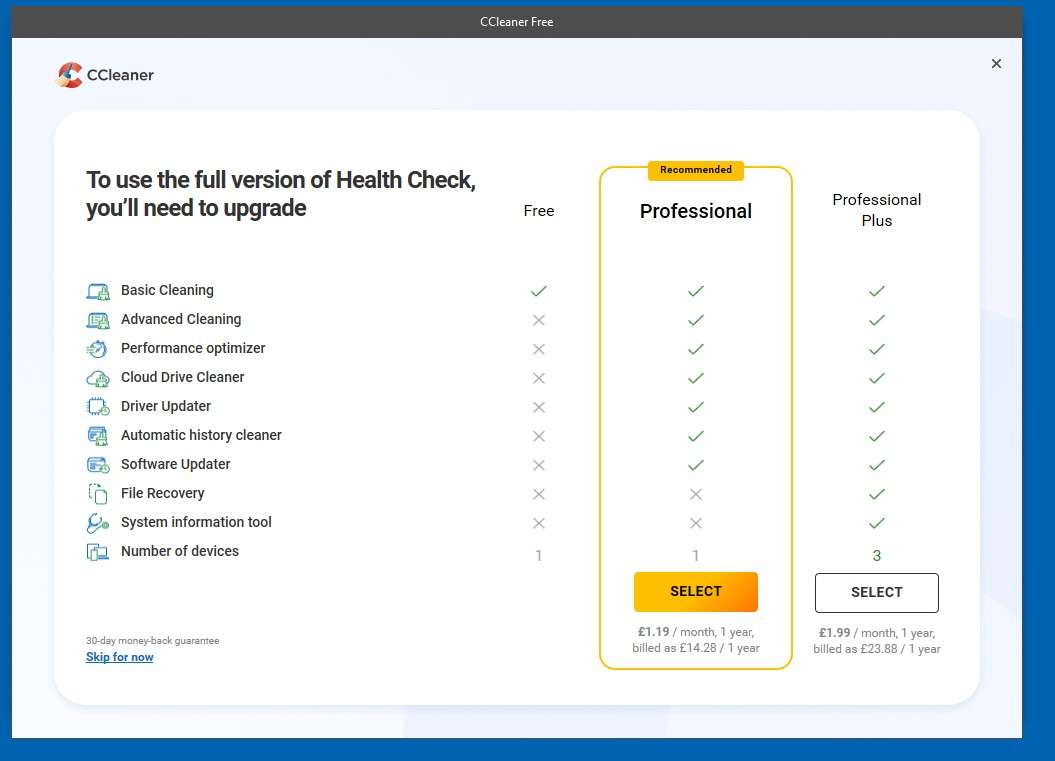Click the Number of devices icon

97,552
